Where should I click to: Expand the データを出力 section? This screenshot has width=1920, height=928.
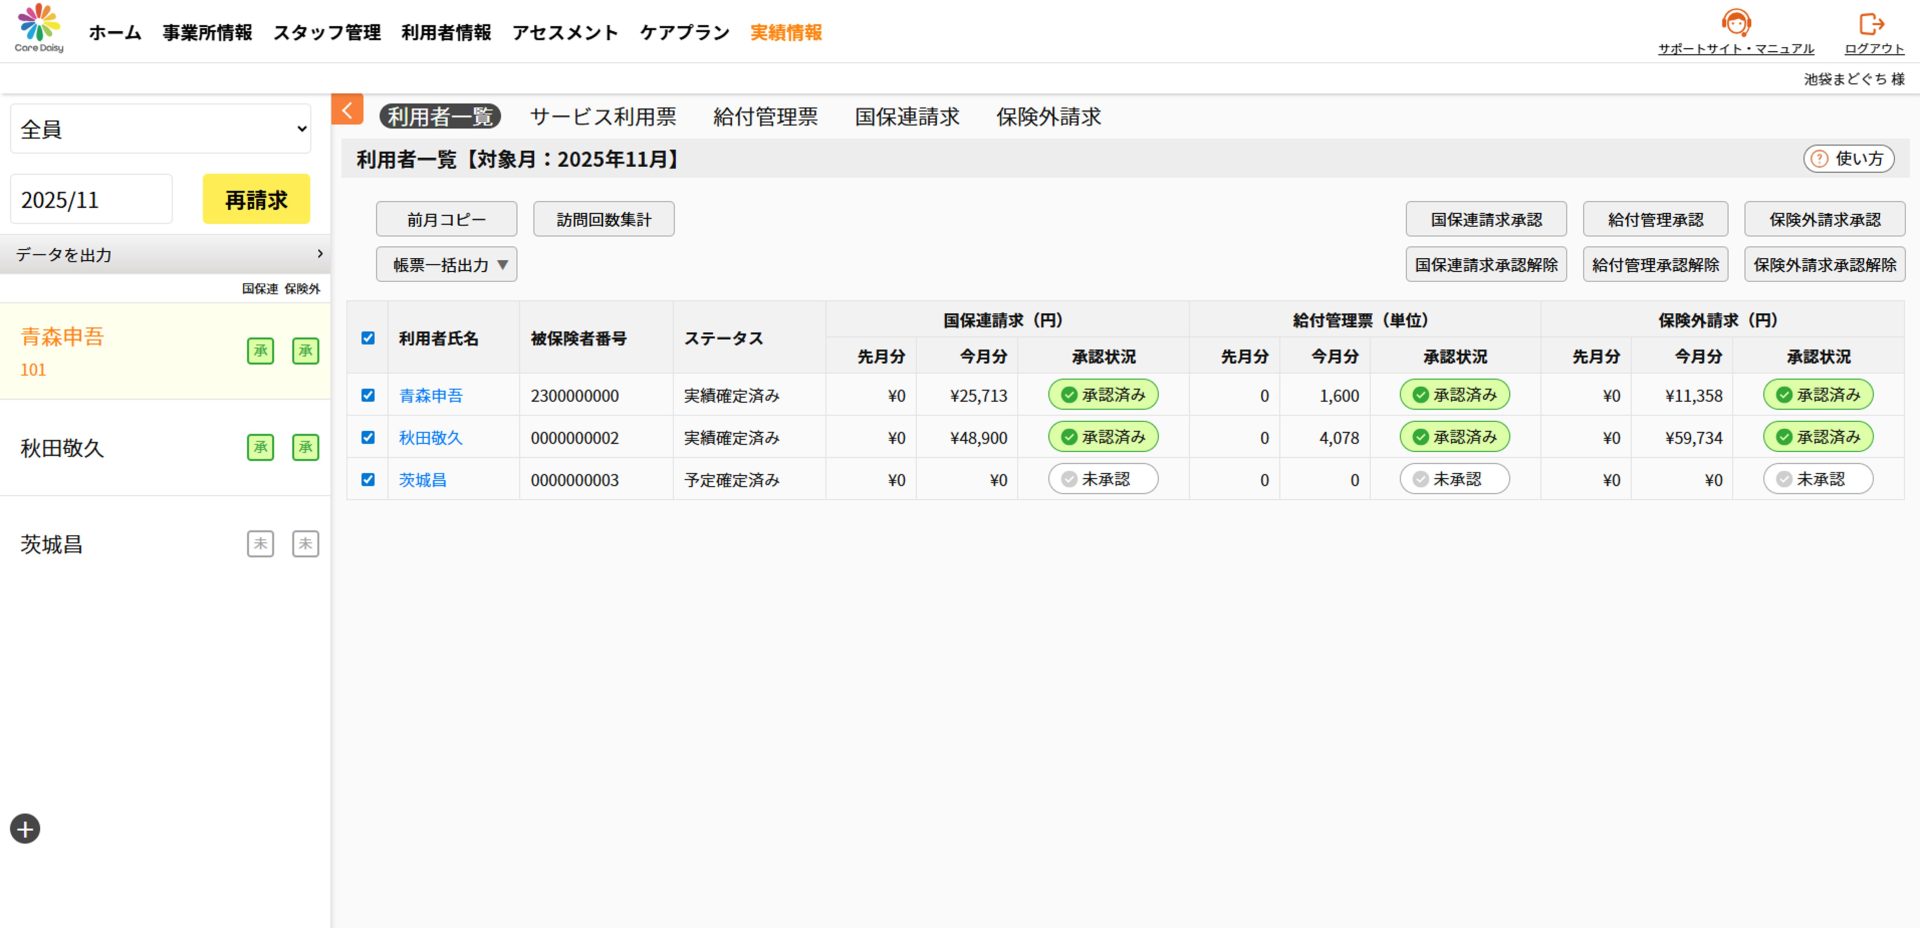coord(165,255)
